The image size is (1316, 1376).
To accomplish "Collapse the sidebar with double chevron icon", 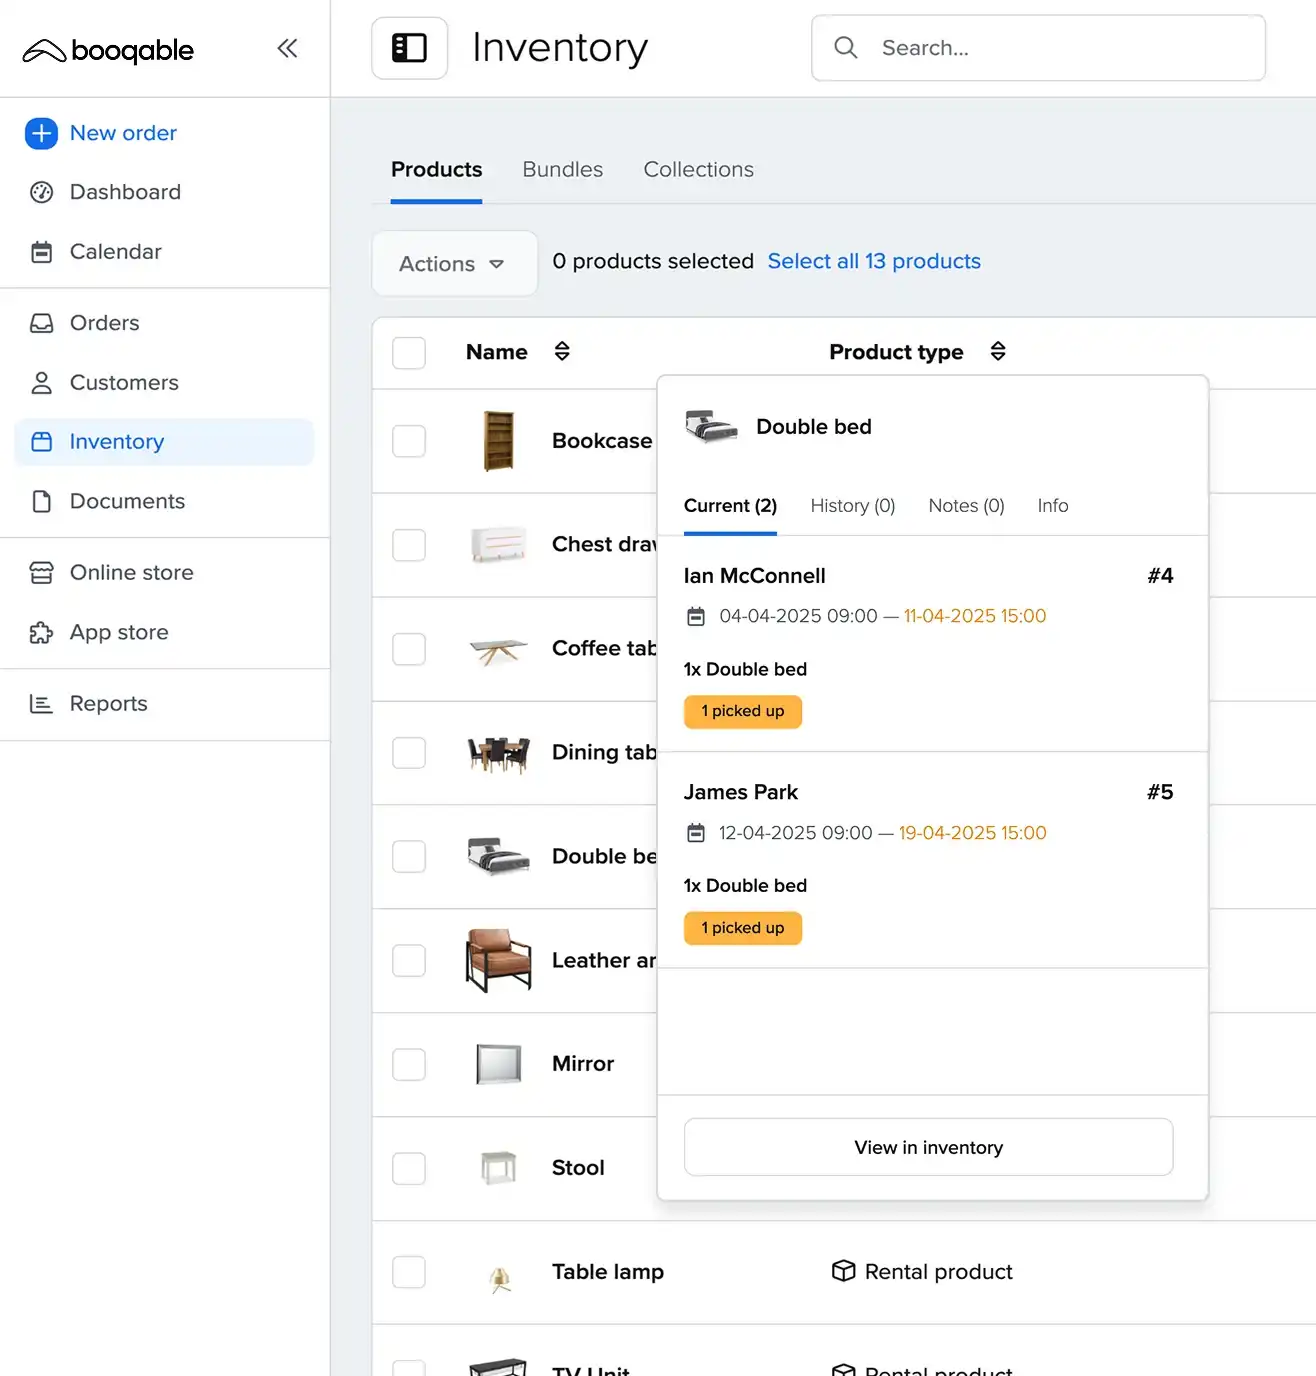I will tap(287, 48).
